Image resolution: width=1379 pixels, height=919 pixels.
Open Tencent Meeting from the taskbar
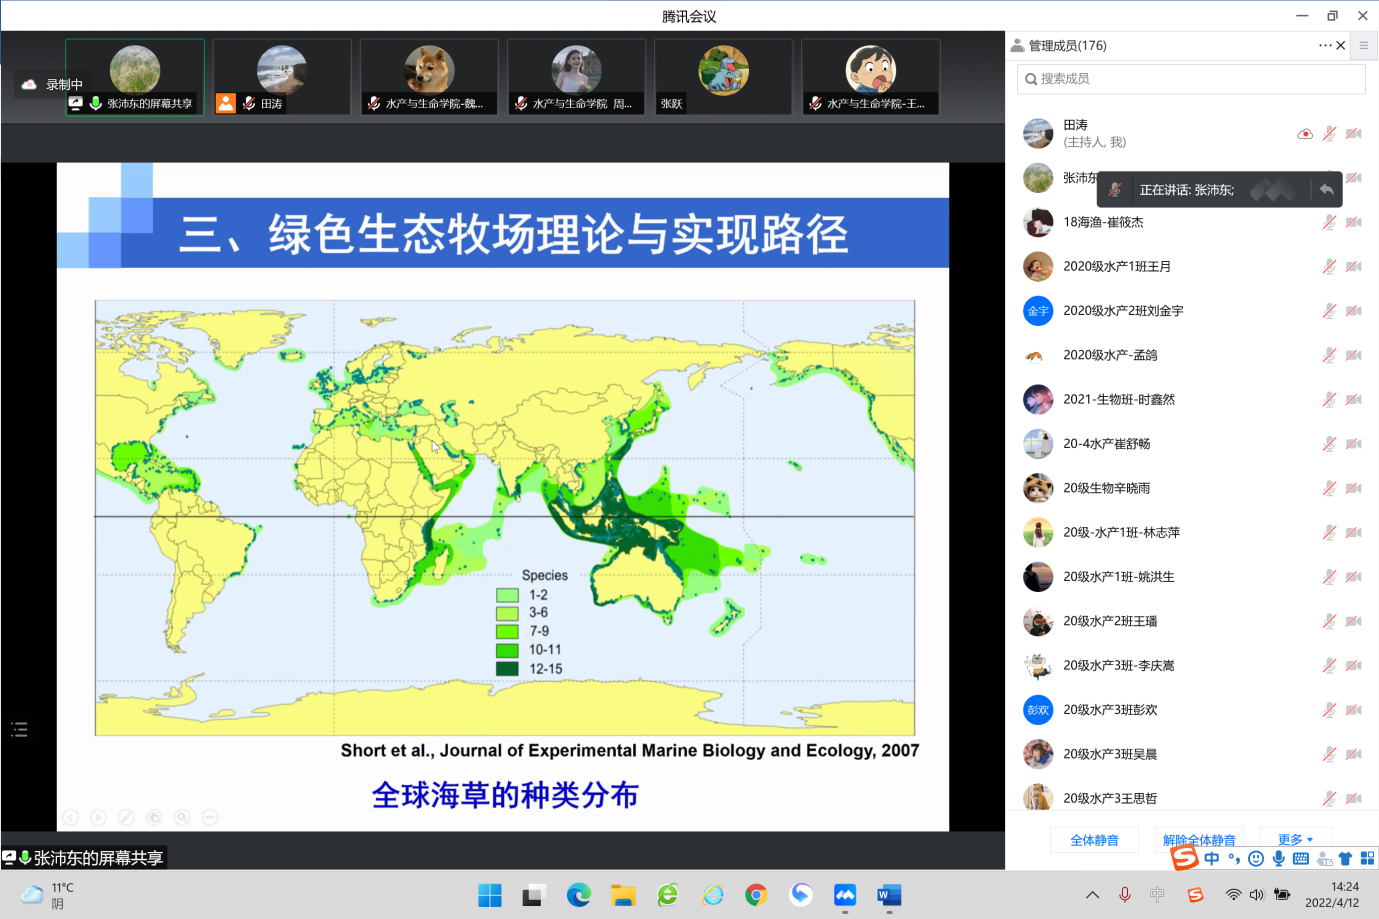tap(845, 895)
